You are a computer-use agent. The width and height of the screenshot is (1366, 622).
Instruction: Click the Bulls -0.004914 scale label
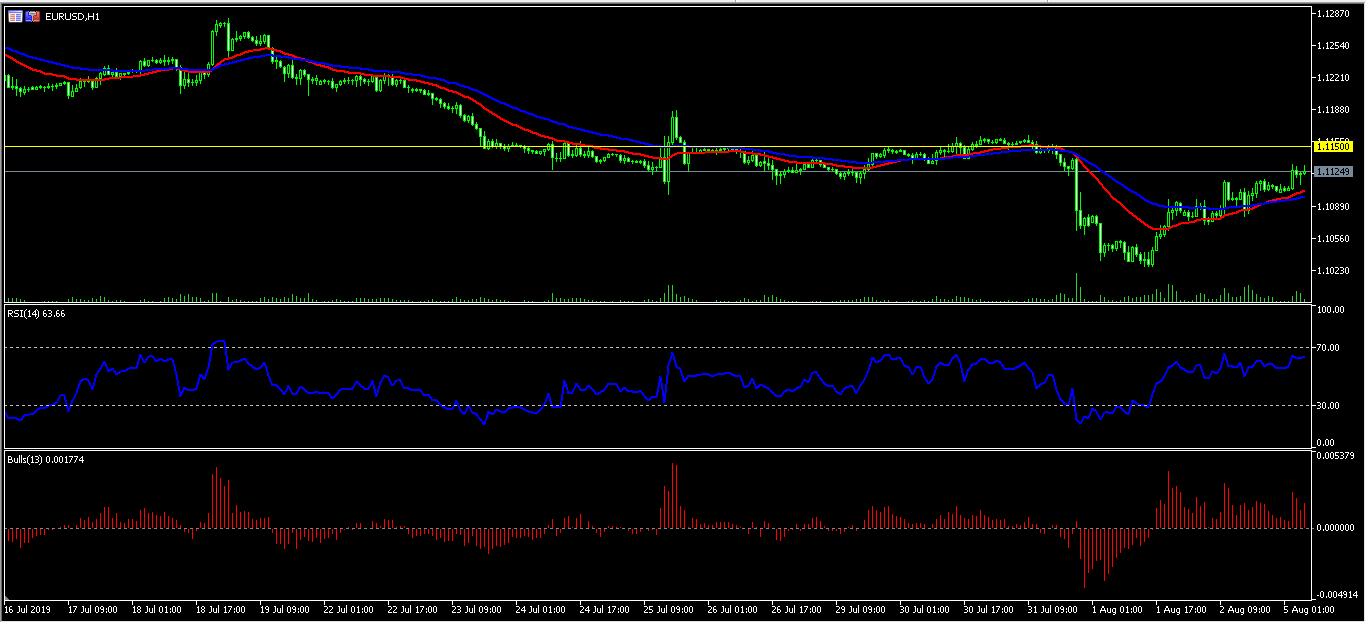(1335, 592)
